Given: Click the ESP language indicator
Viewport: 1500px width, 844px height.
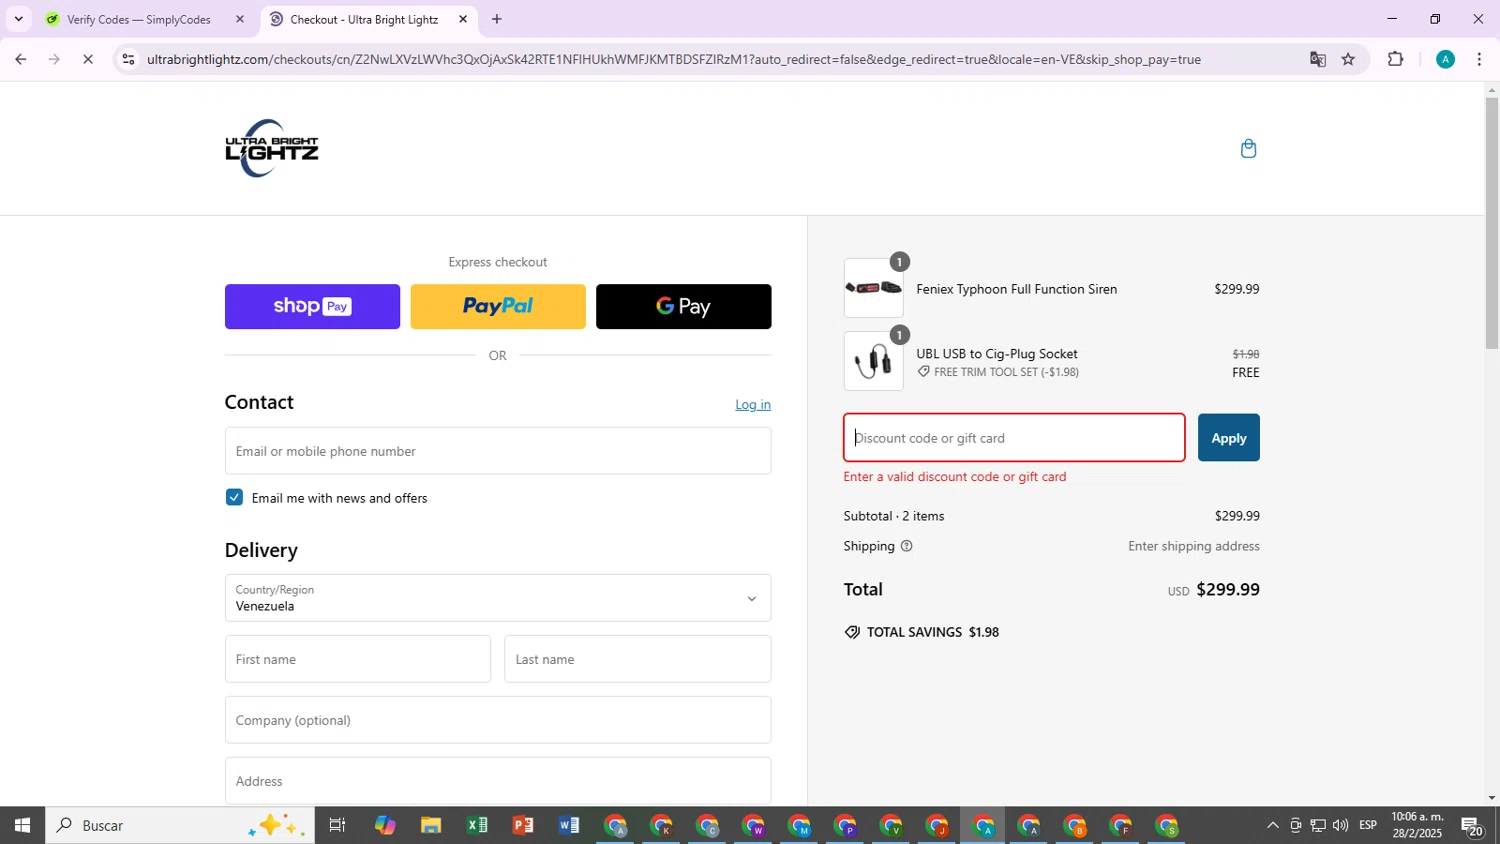Looking at the screenshot, I should pos(1368,826).
